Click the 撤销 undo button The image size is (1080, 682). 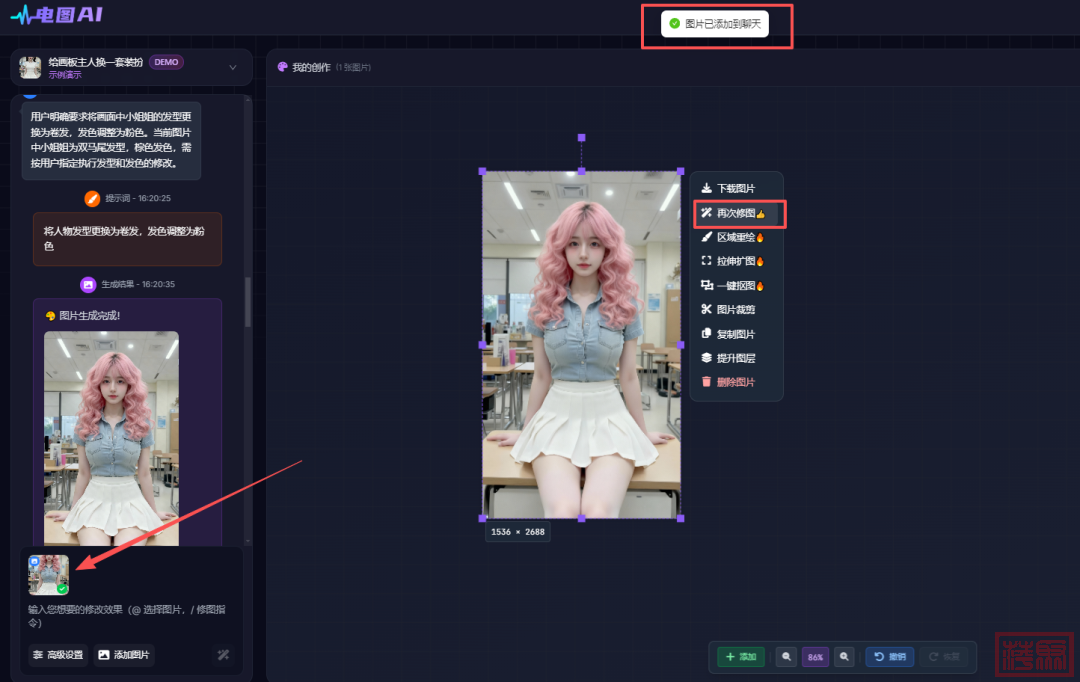click(889, 657)
